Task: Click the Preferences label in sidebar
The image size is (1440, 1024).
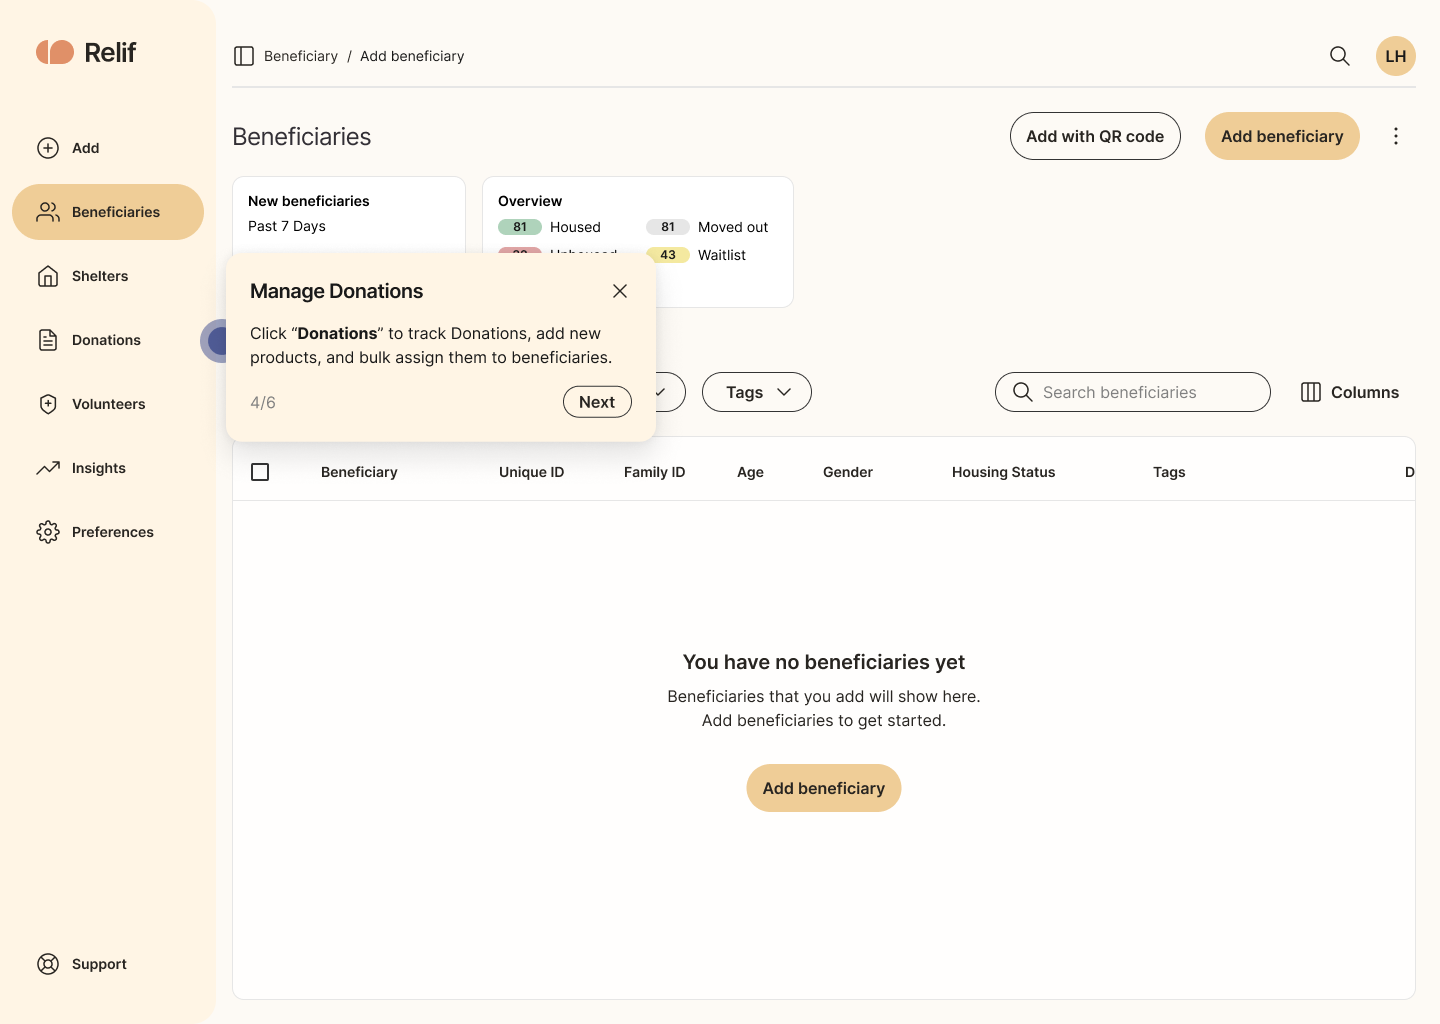Action: pos(113,532)
